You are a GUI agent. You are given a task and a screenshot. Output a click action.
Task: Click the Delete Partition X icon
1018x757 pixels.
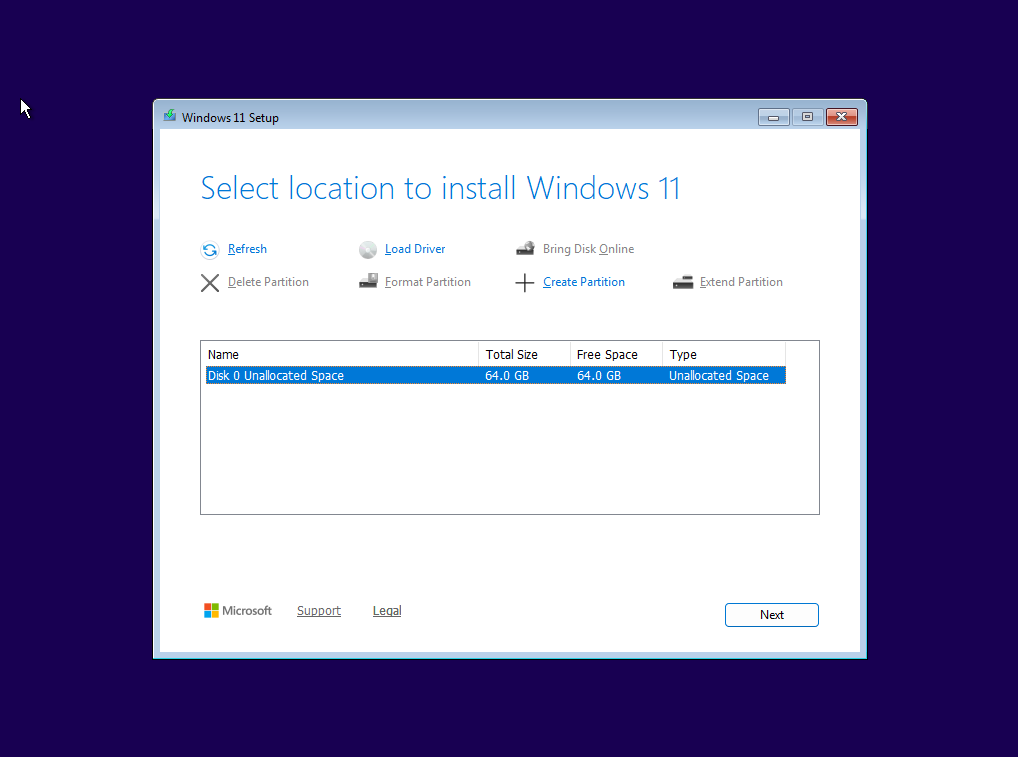click(x=210, y=282)
